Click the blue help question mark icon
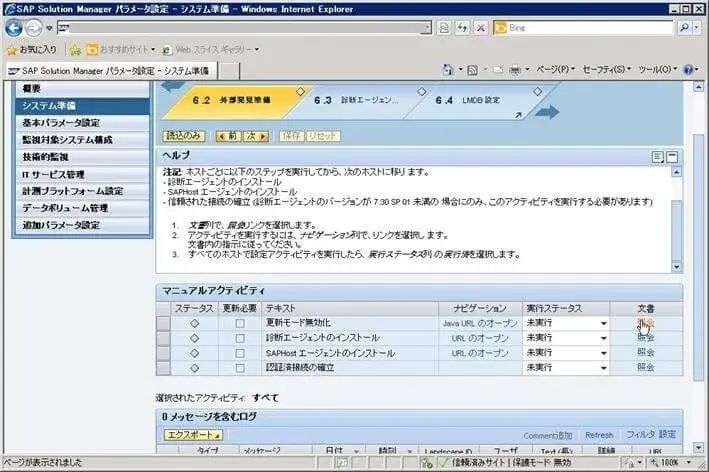Image resolution: width=709 pixels, height=472 pixels. coord(688,70)
